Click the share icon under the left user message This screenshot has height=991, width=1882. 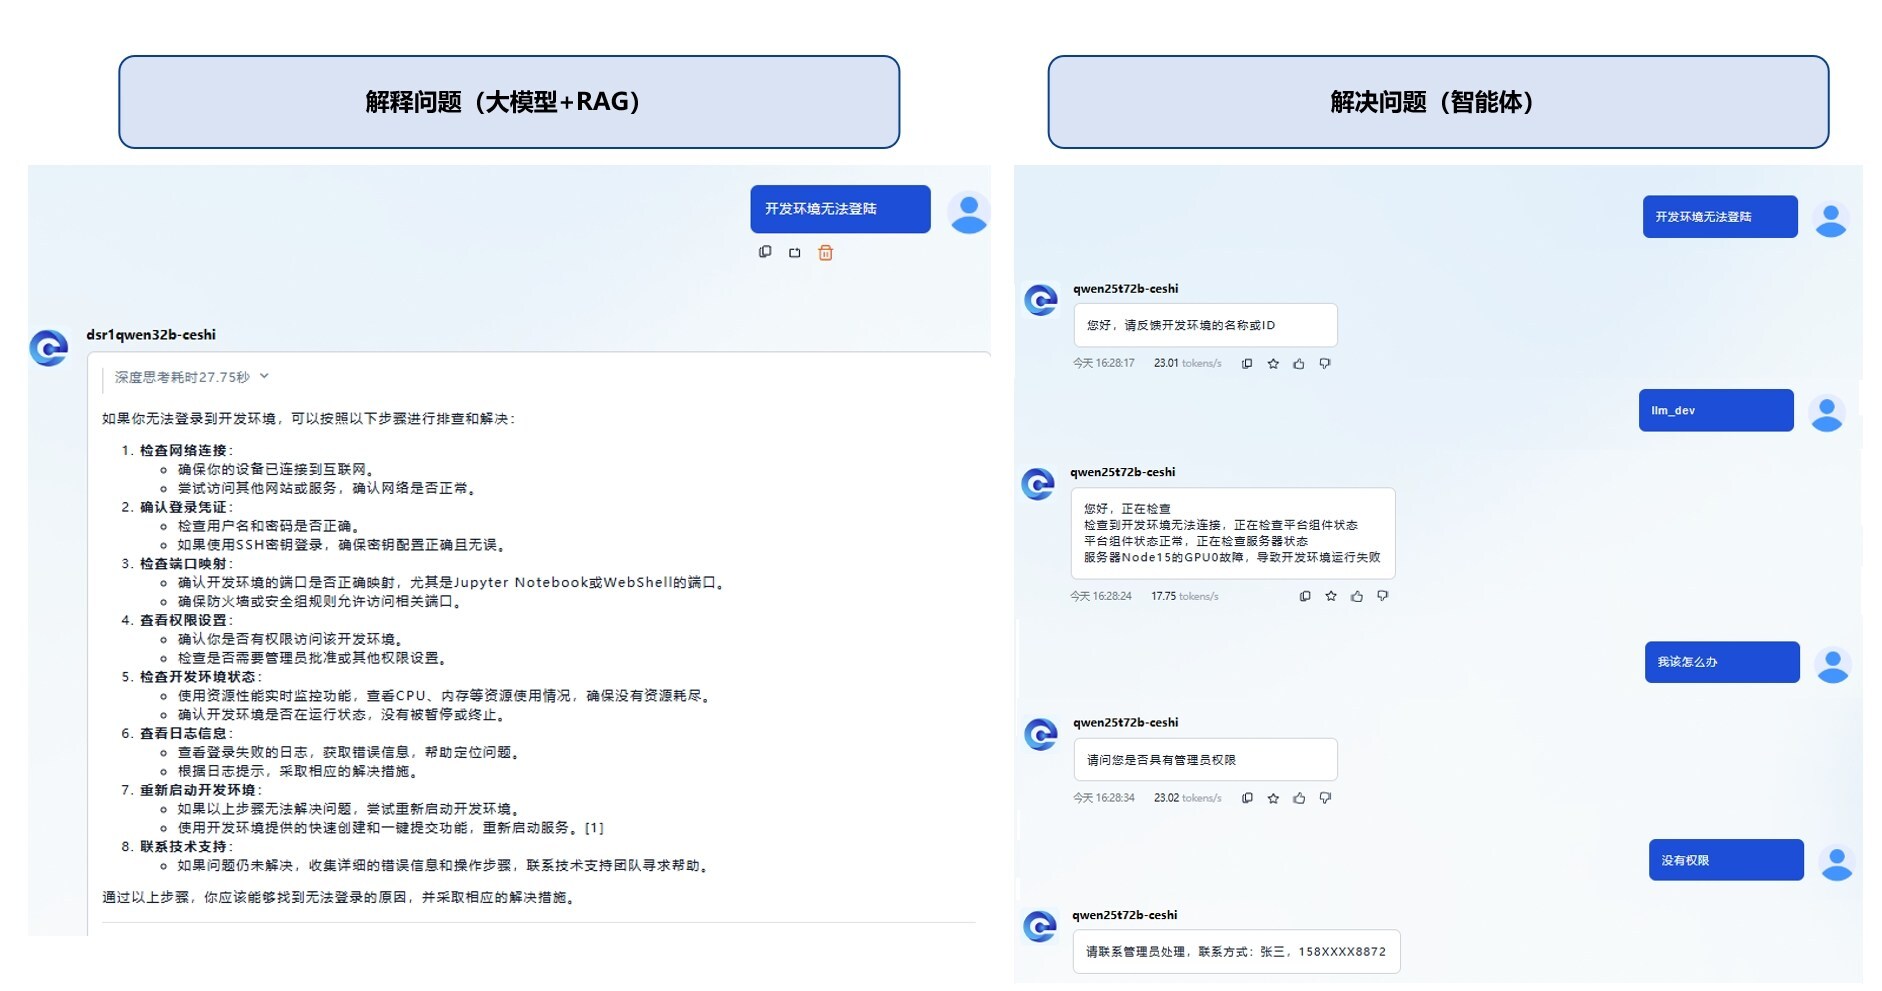pyautogui.click(x=794, y=253)
